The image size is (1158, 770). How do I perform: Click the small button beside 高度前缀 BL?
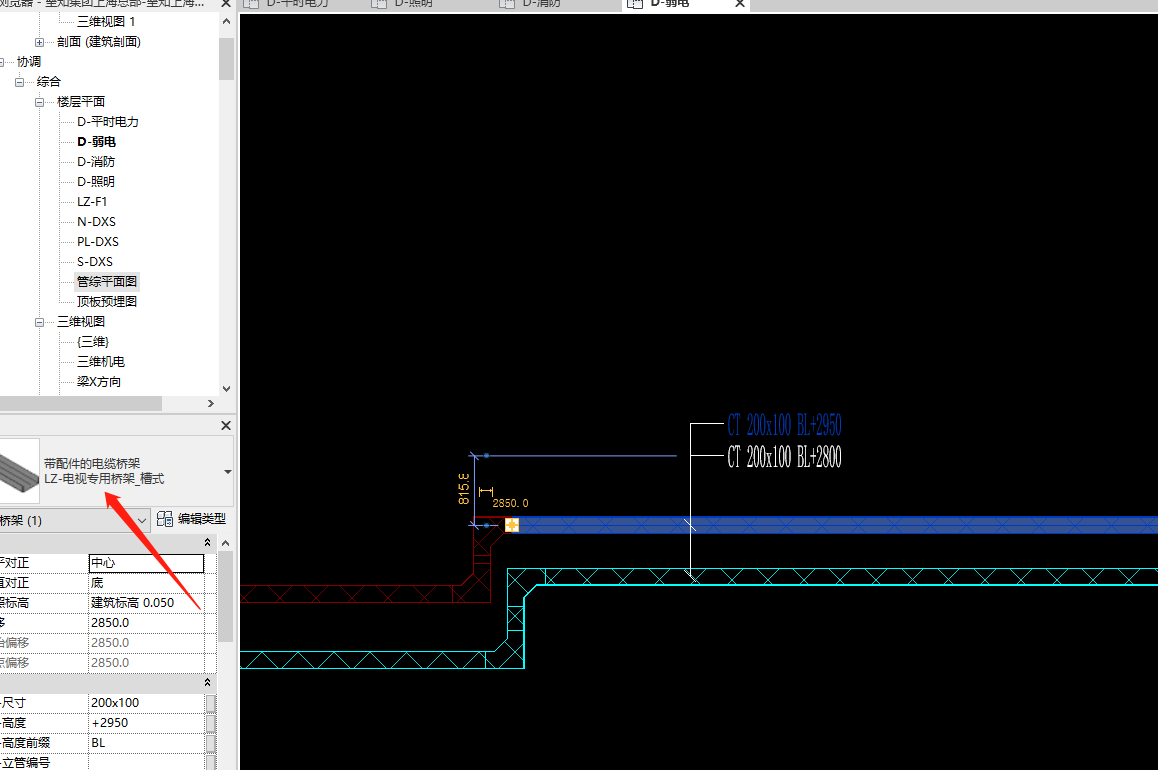(x=211, y=743)
